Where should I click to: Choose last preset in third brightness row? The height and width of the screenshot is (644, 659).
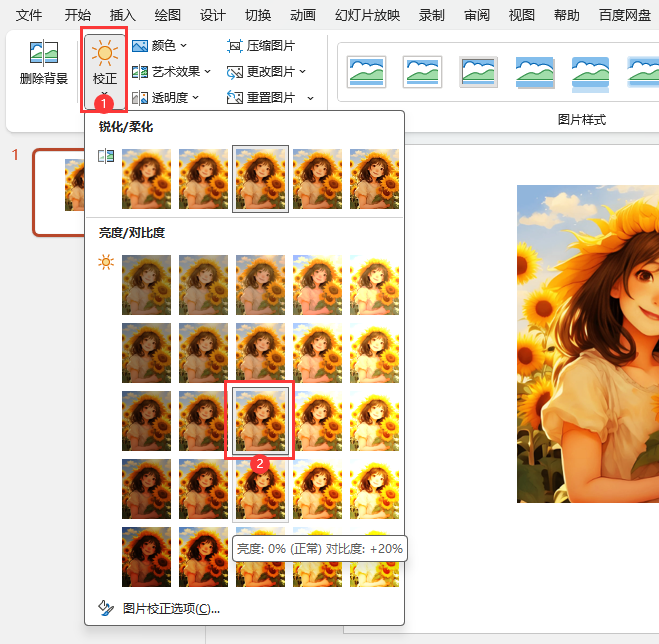[x=374, y=421]
